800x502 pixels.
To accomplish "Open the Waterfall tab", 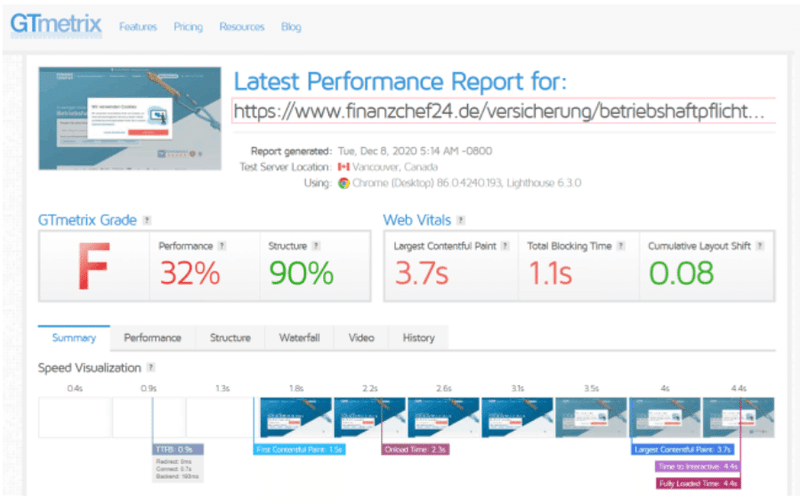I will pyautogui.click(x=299, y=338).
